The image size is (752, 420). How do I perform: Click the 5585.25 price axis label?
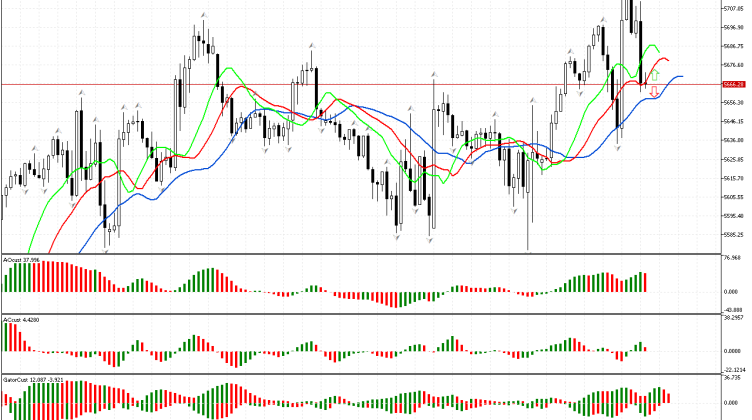point(733,234)
